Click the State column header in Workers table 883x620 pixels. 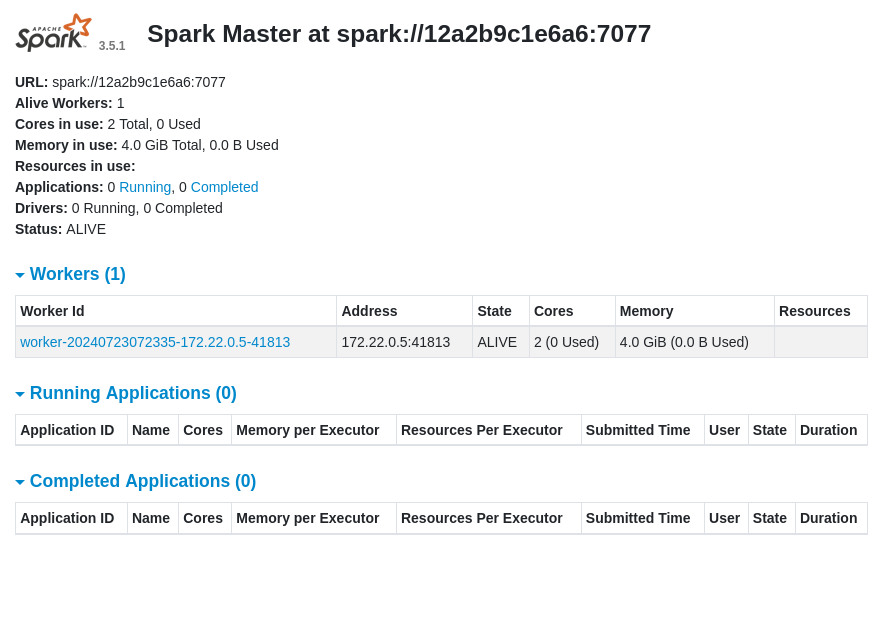point(494,311)
